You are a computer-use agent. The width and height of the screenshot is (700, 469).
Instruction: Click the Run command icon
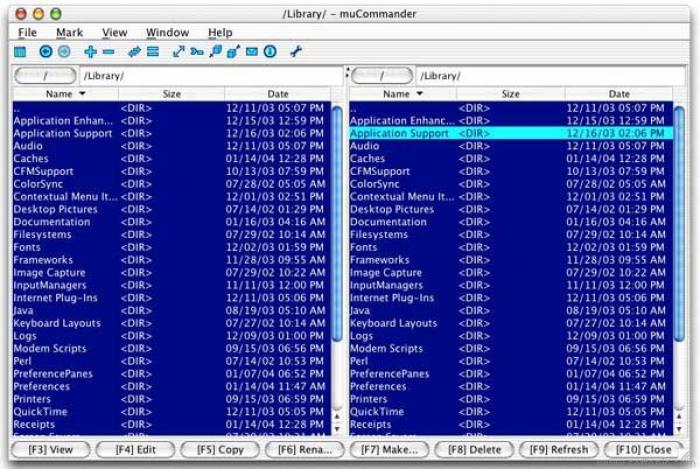tap(197, 52)
